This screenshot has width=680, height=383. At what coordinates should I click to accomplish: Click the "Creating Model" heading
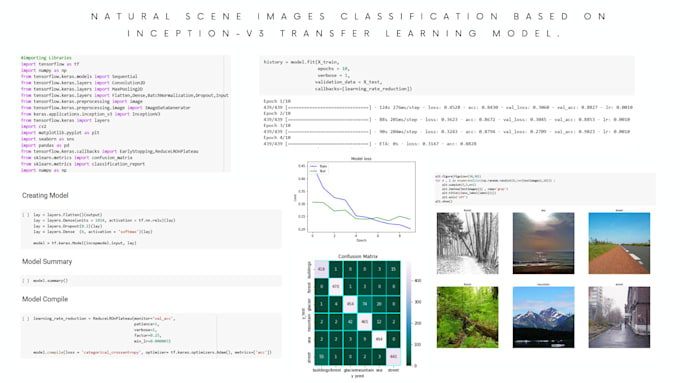(45, 196)
